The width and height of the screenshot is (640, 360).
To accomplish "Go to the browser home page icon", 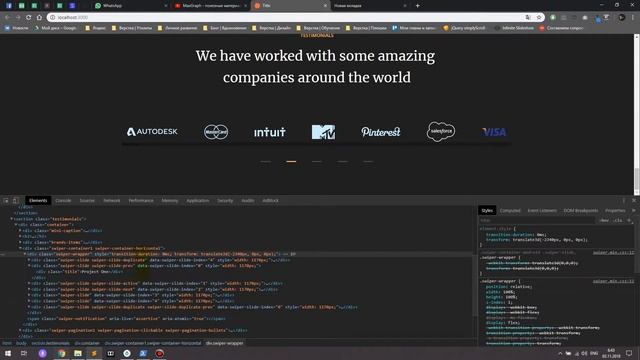I will click(x=39, y=17).
